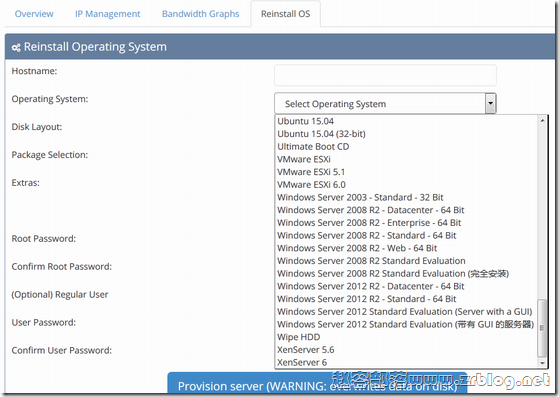The image size is (559, 397).
Task: Select the Wipe HDD option
Action: coord(406,337)
